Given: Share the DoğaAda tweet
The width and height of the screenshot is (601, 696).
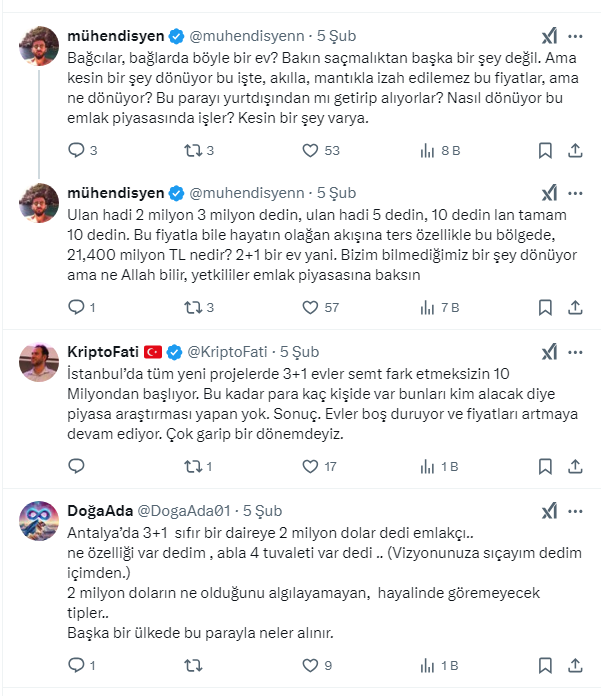Looking at the screenshot, I should 575,663.
